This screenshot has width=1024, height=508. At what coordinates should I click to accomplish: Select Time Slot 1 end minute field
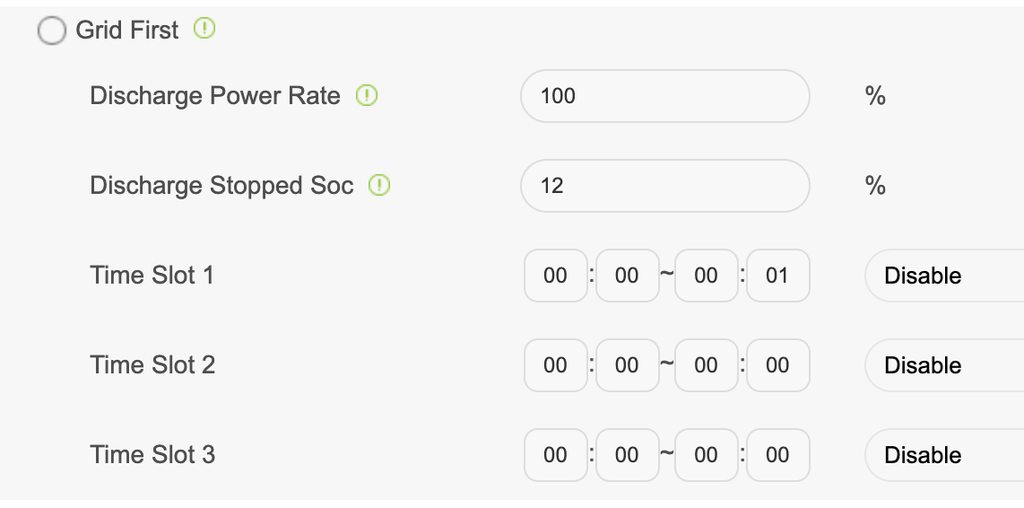(x=777, y=275)
